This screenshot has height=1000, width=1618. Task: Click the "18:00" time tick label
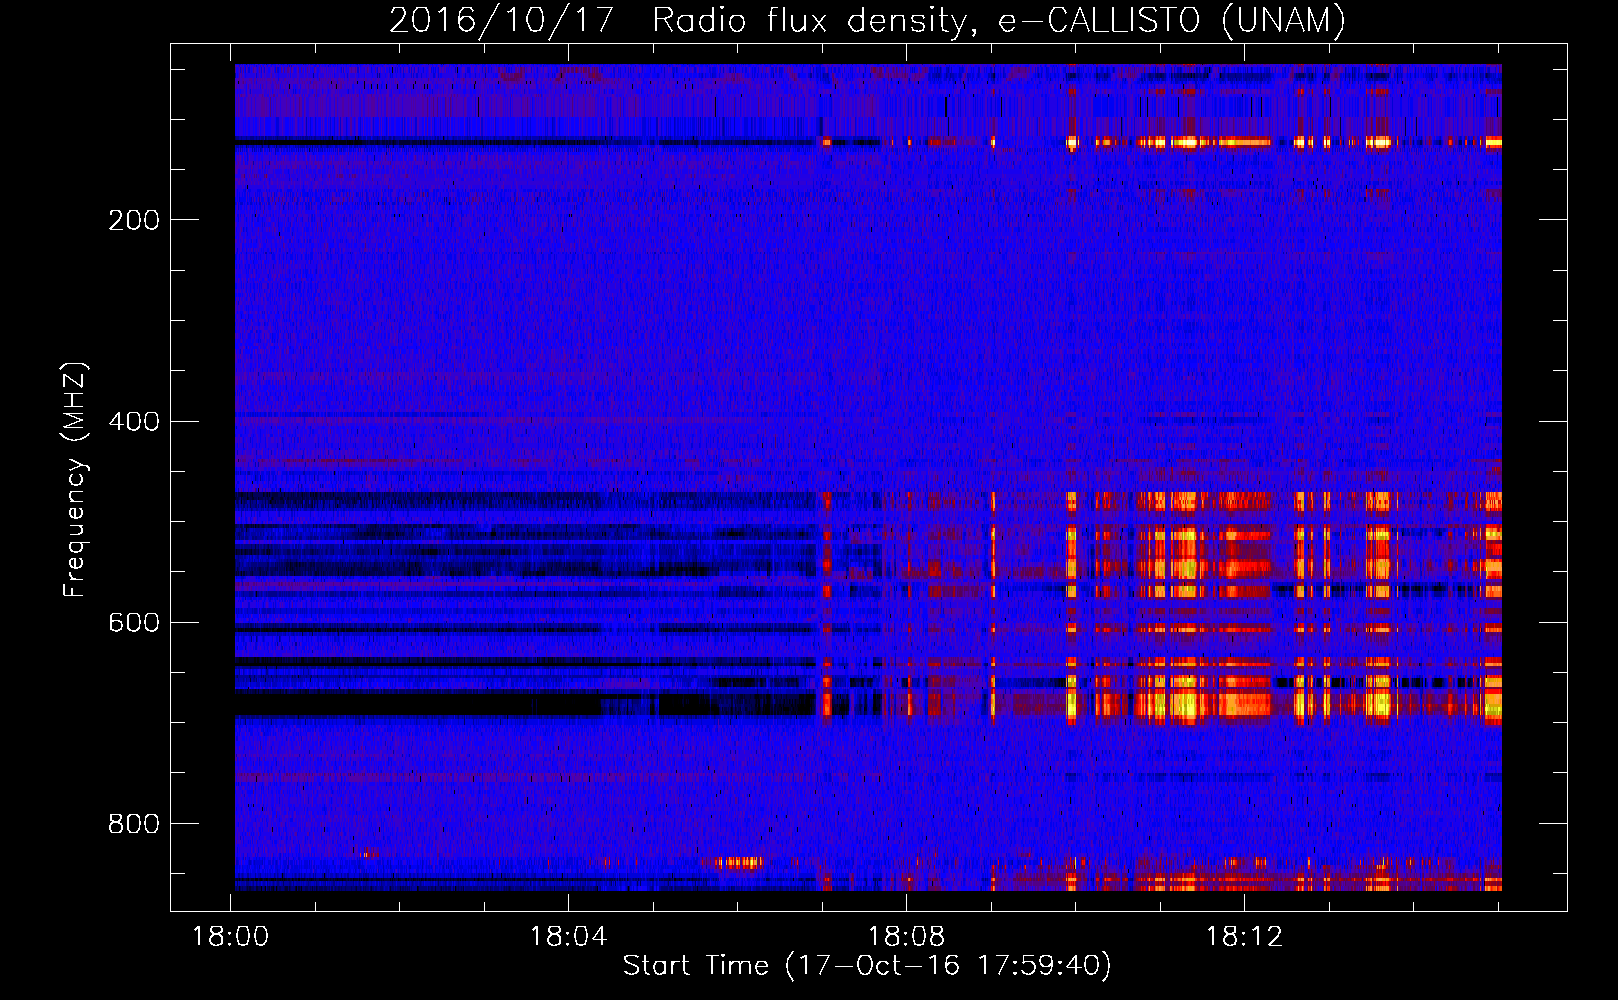231,937
